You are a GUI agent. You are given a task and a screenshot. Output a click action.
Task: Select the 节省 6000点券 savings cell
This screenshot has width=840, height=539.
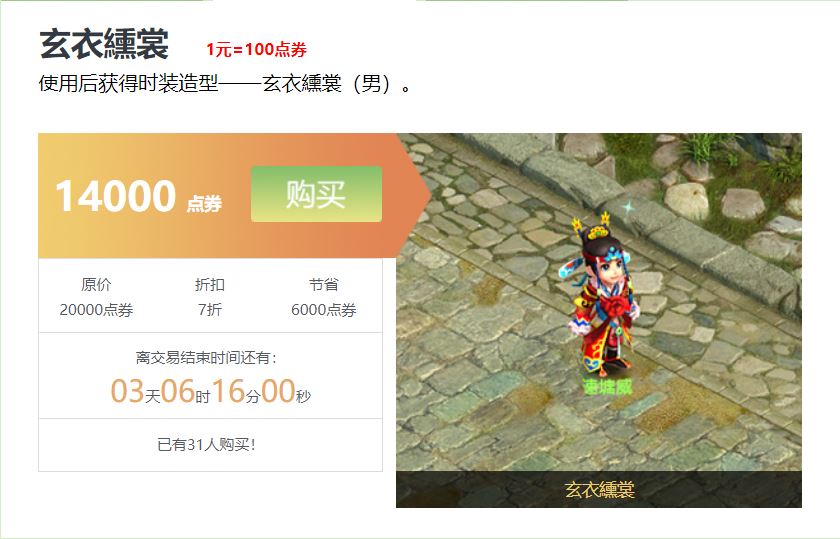click(324, 297)
